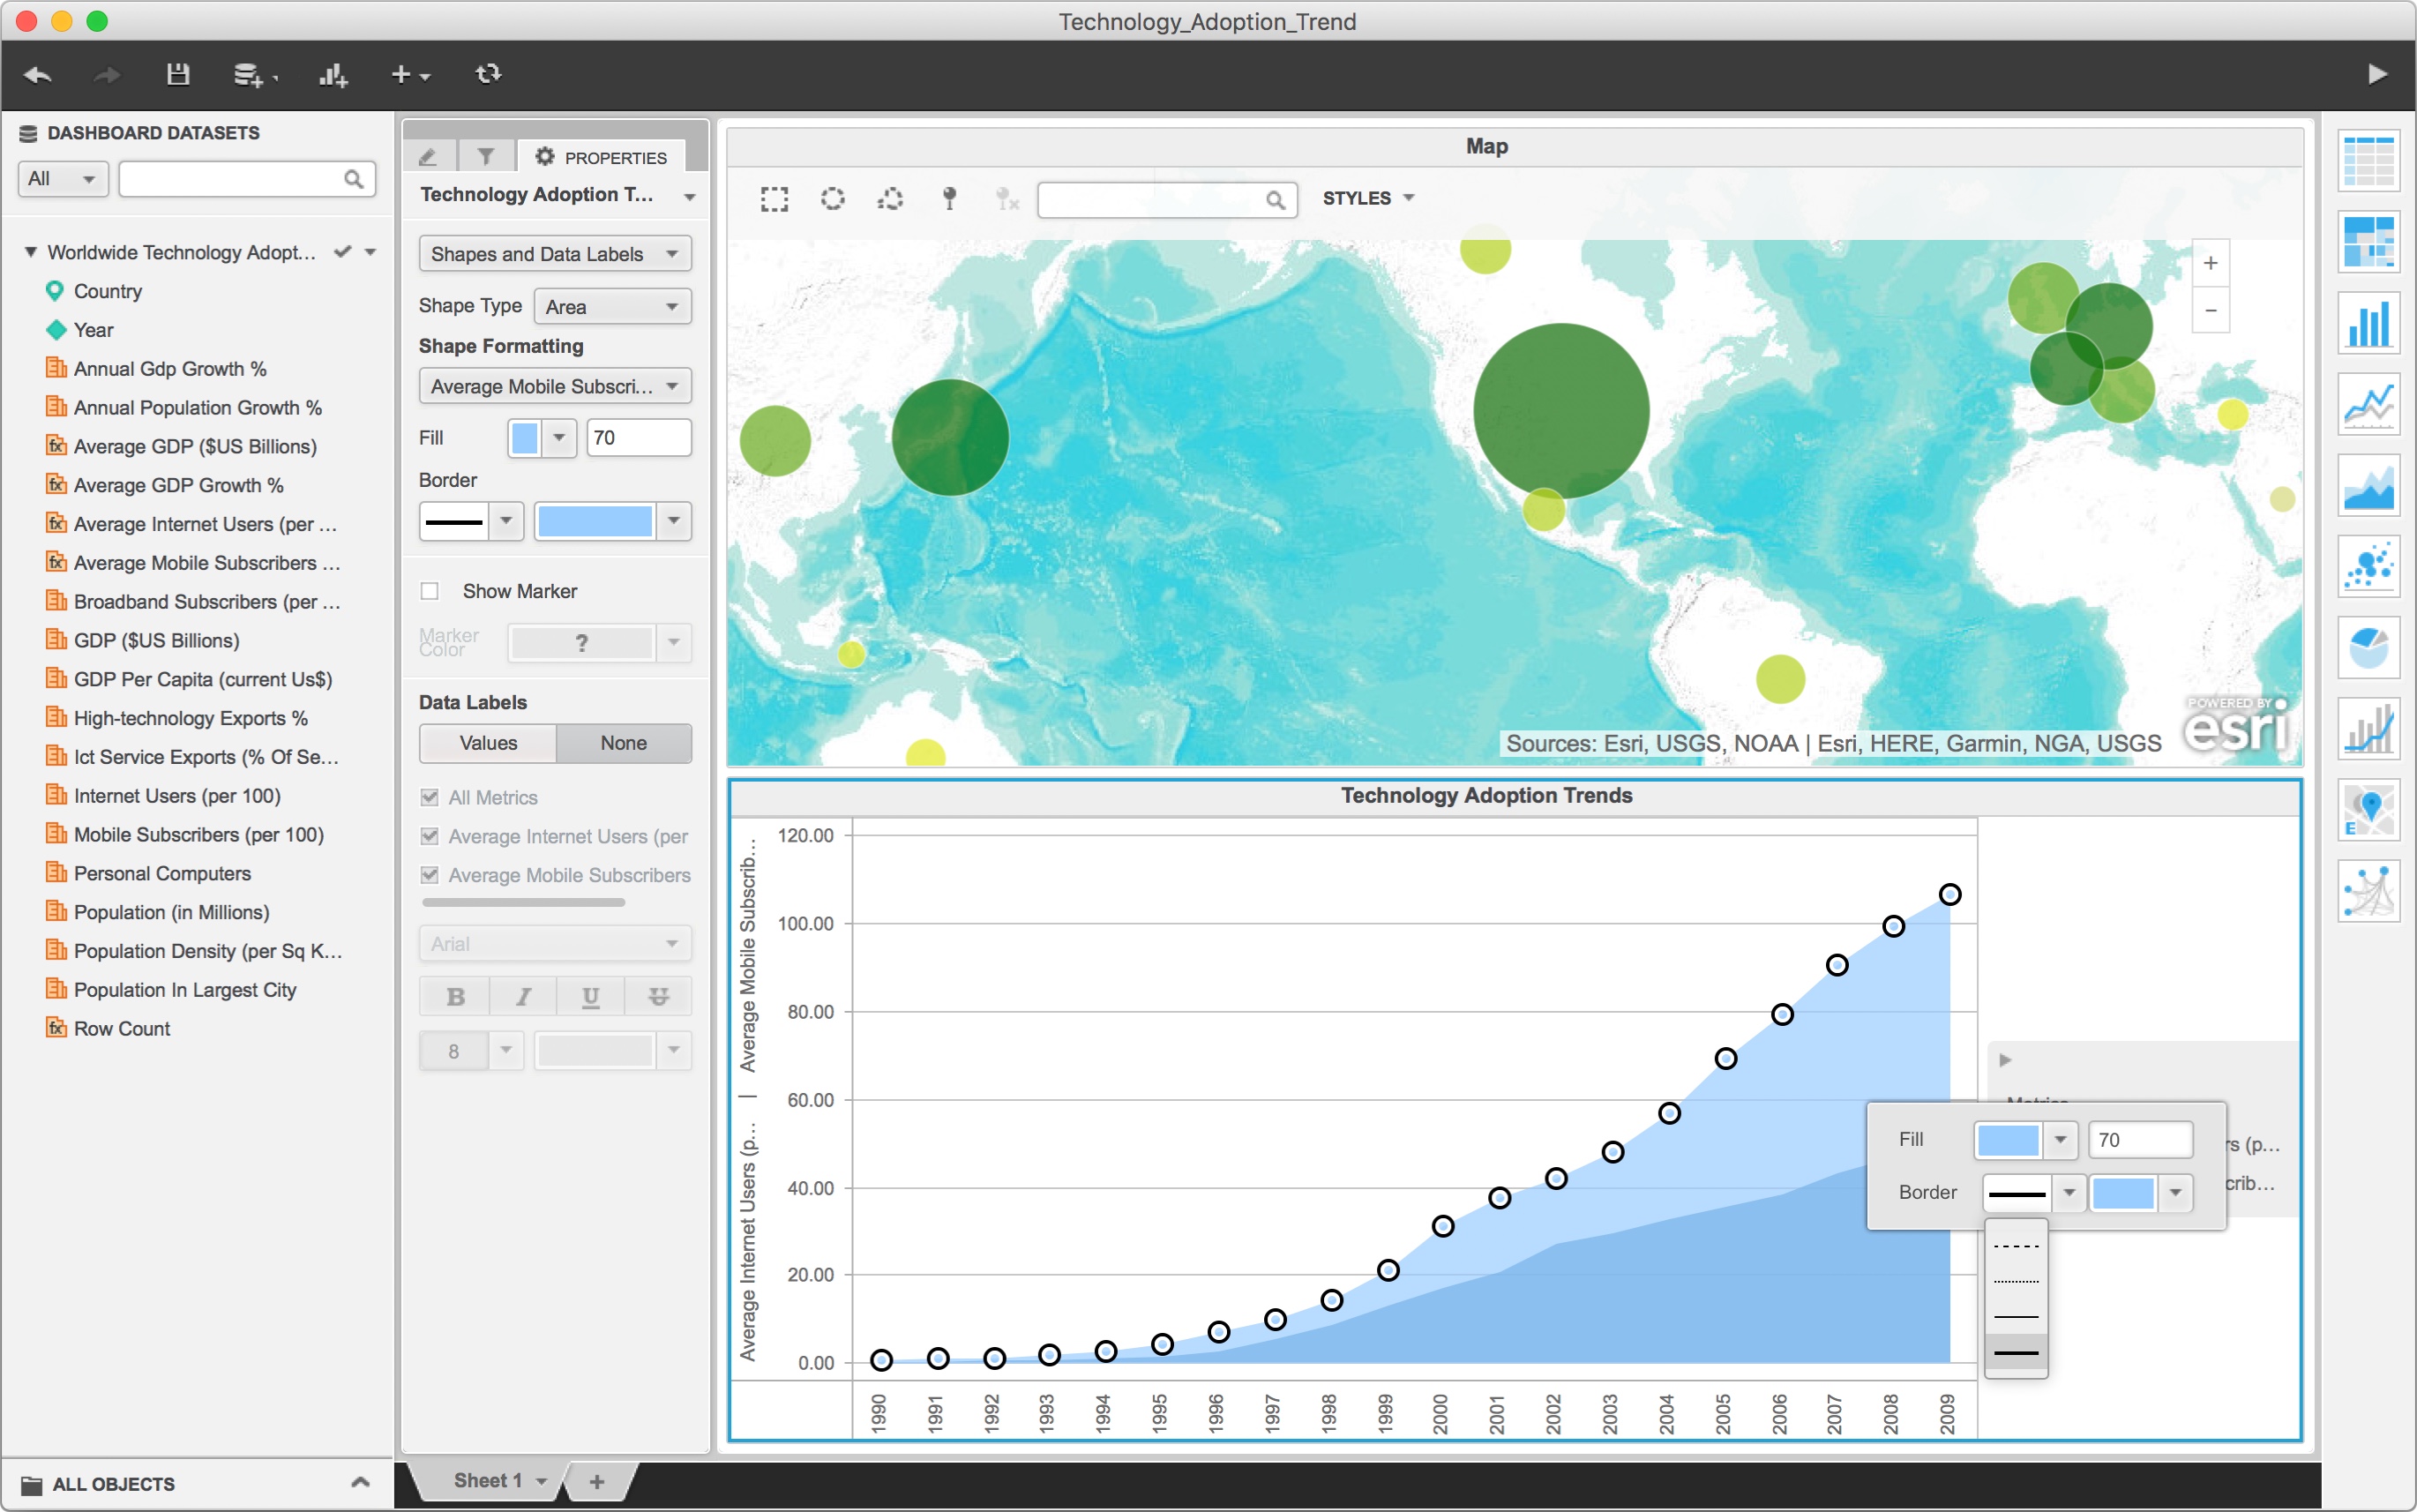Save the dashboard with the disk icon
2417x1512 pixels.
pos(178,74)
